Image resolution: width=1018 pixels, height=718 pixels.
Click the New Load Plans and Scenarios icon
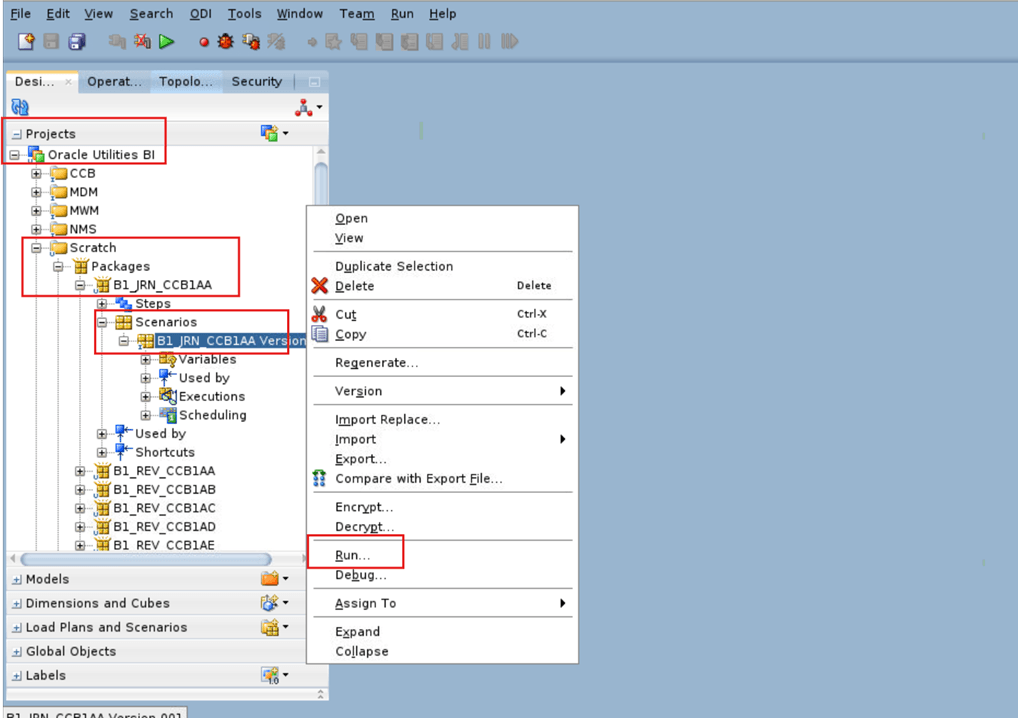click(x=271, y=627)
